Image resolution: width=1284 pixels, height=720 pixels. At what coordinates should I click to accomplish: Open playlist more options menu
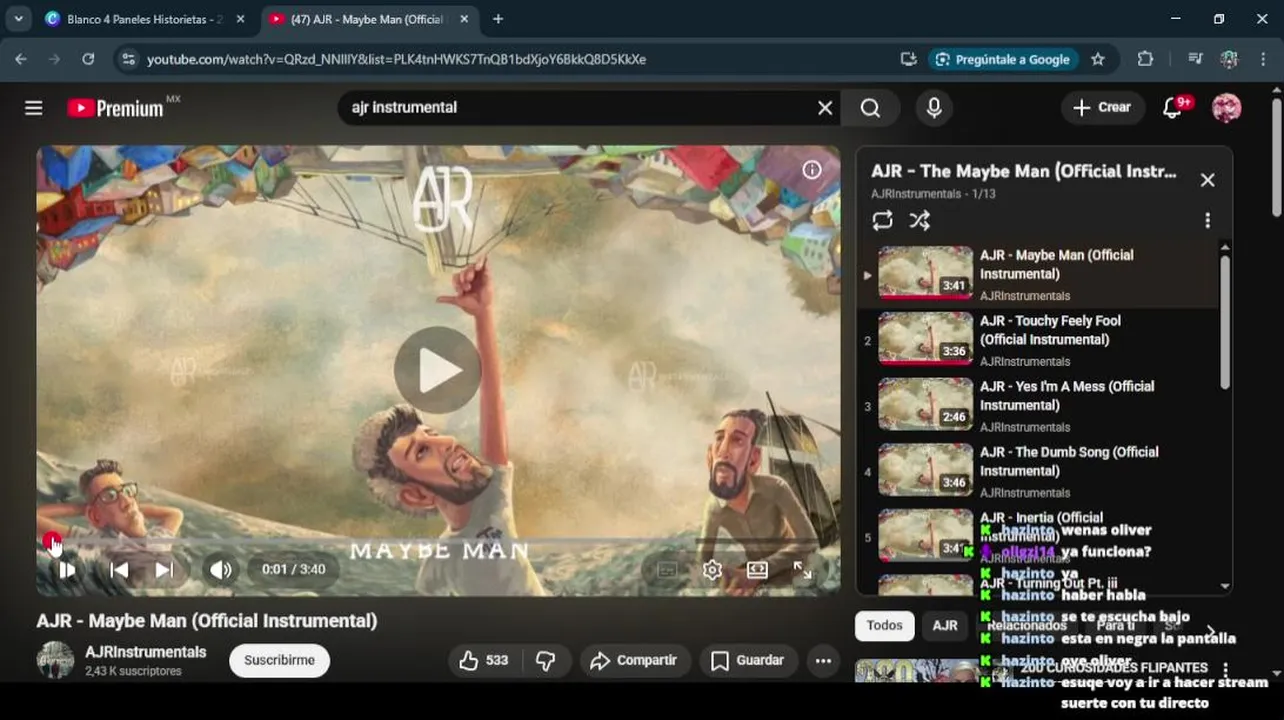point(1207,221)
